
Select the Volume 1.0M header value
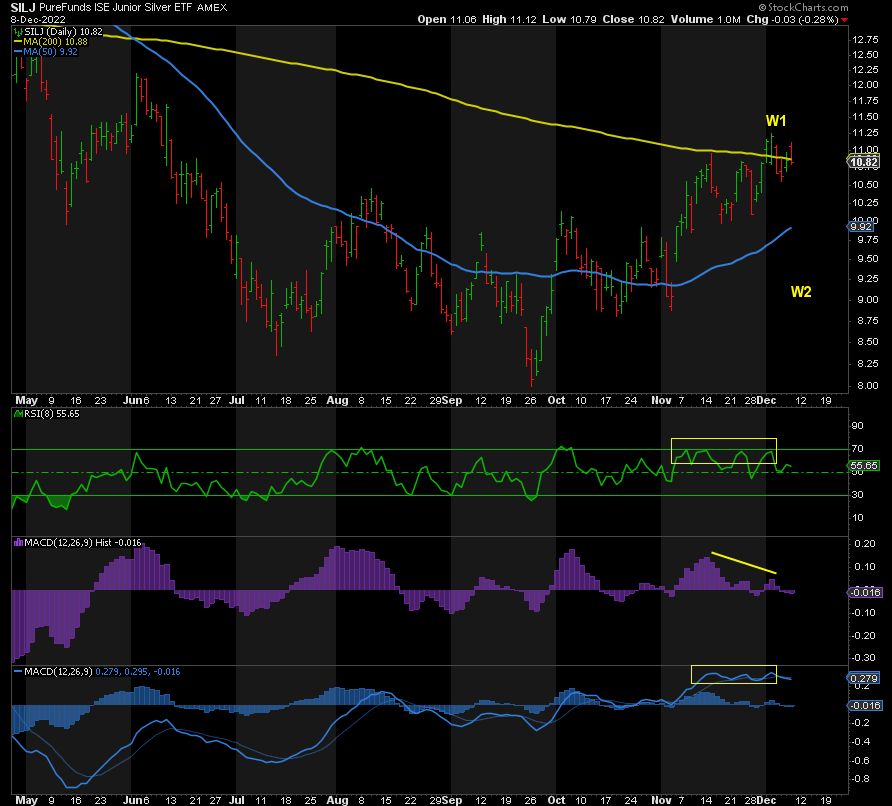705,19
